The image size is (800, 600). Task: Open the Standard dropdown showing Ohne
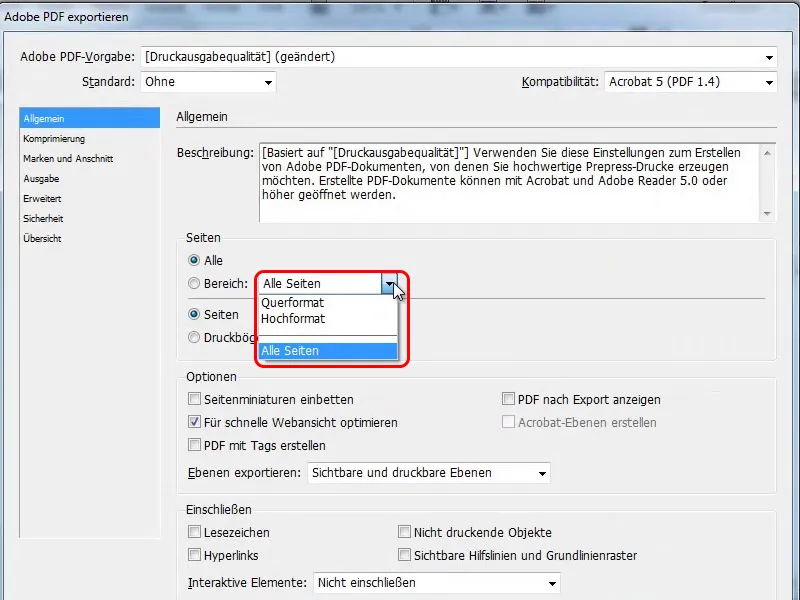pos(208,82)
